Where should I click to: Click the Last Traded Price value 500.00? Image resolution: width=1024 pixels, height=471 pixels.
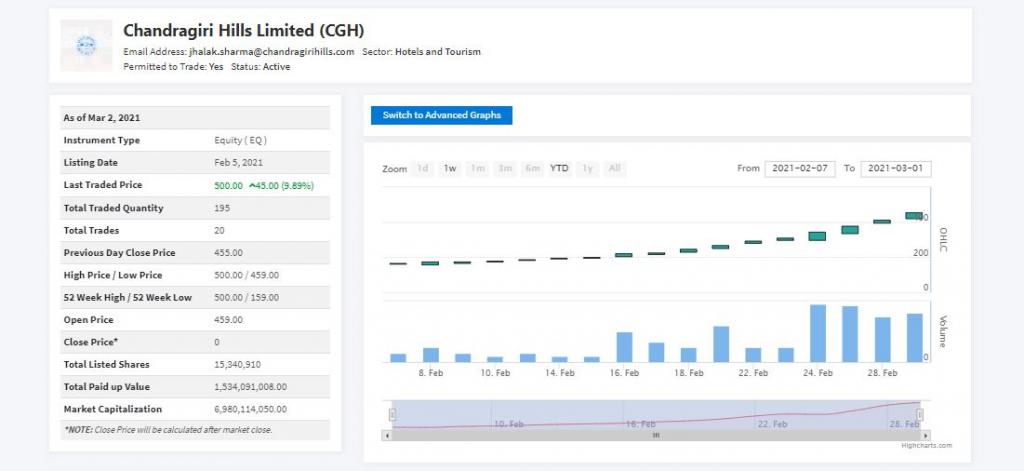click(229, 186)
